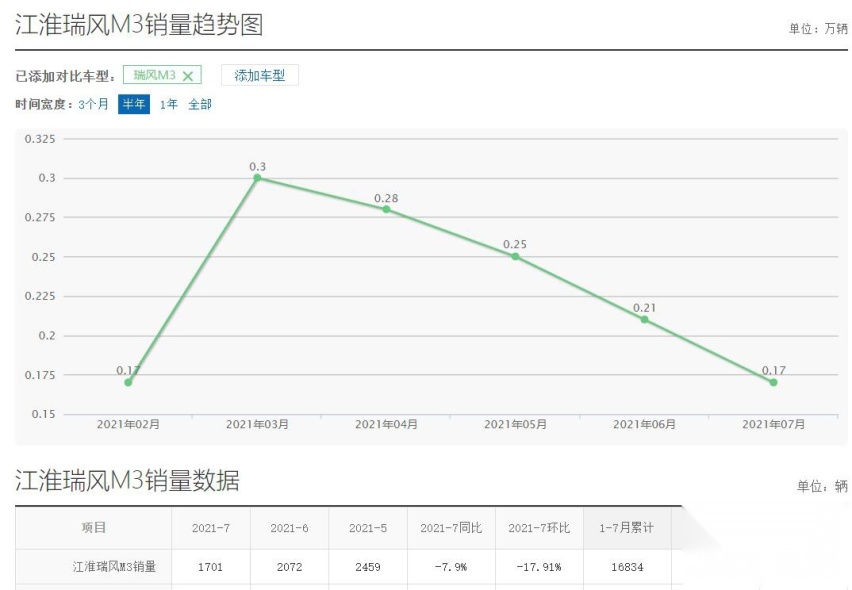Click the 江淮瑞风M3销量数据 heading
852x590 pixels.
point(128,481)
